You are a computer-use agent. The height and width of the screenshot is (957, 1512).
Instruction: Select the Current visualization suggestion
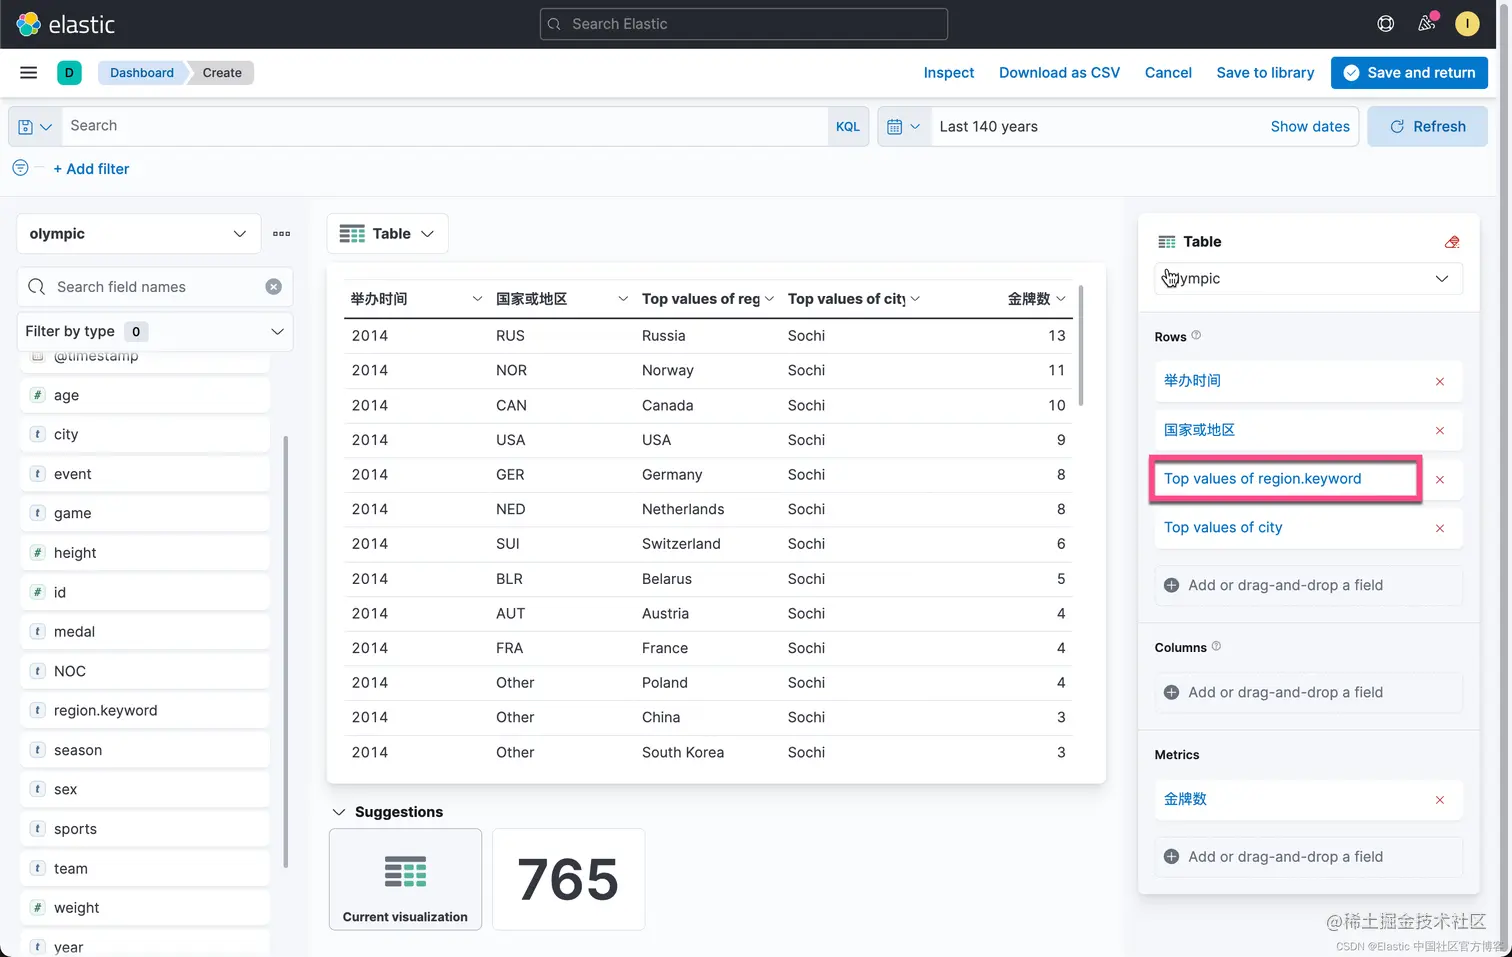[x=405, y=879]
